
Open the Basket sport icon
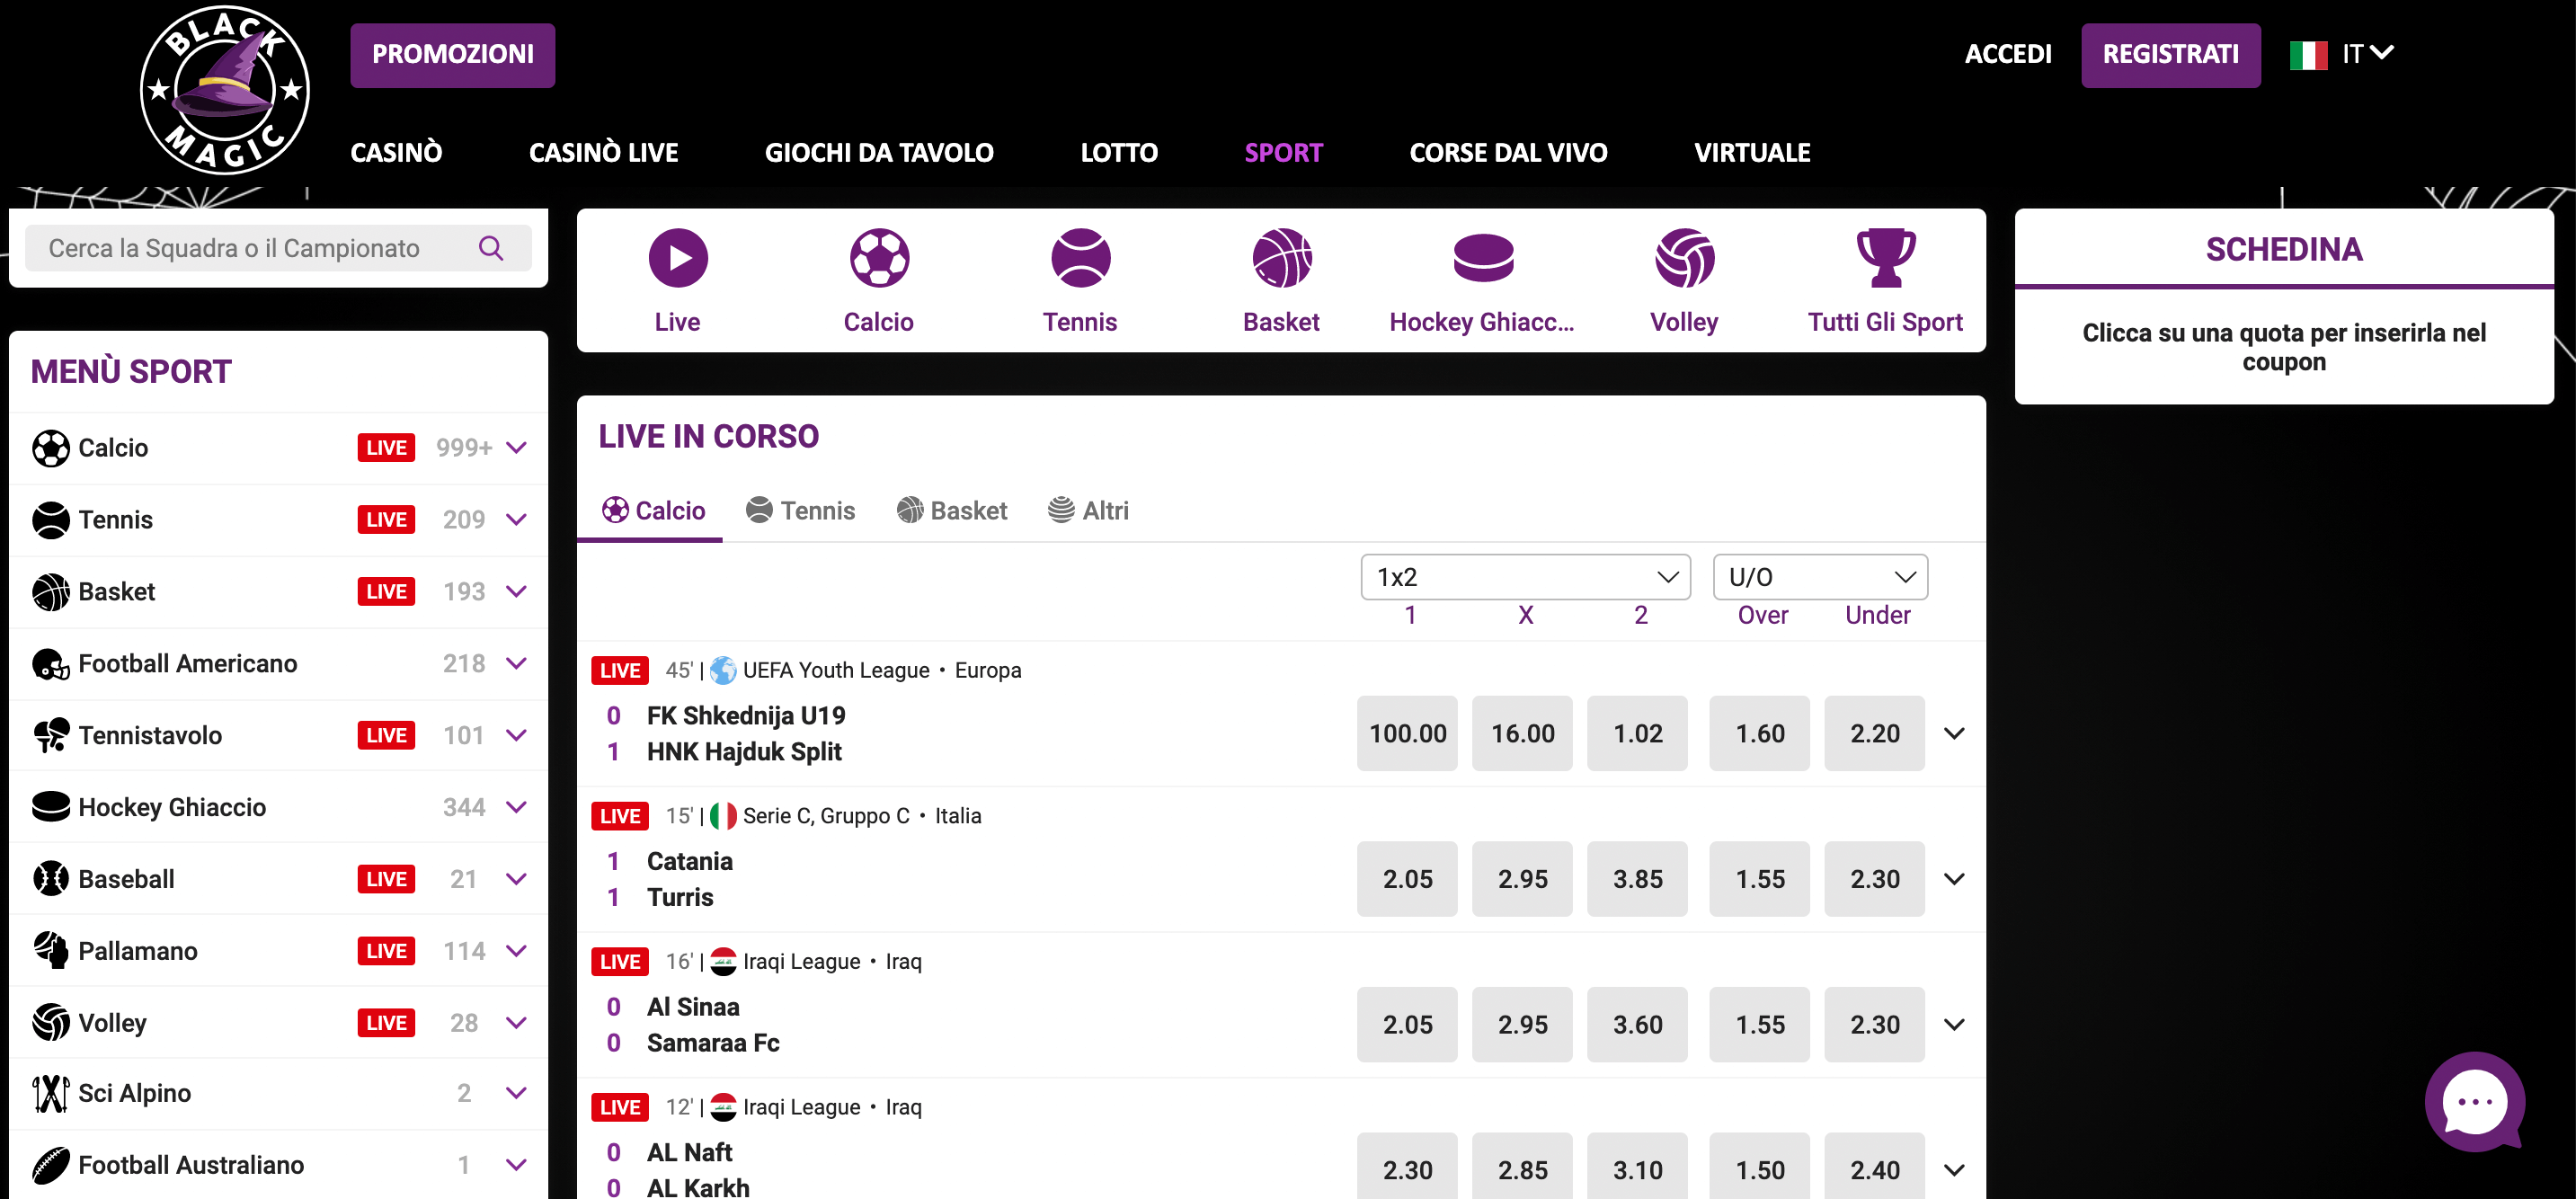1282,258
